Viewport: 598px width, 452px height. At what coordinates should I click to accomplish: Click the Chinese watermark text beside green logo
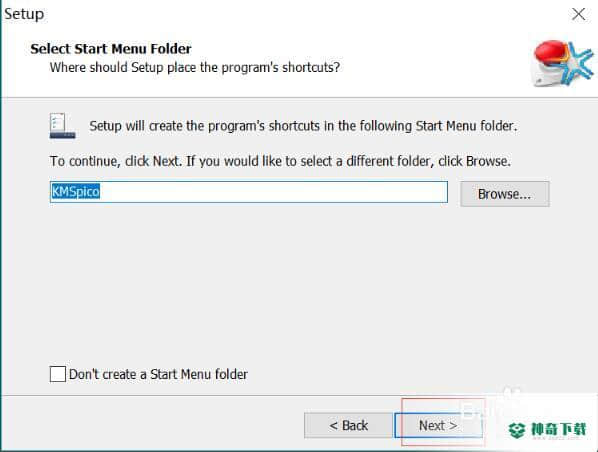click(558, 430)
